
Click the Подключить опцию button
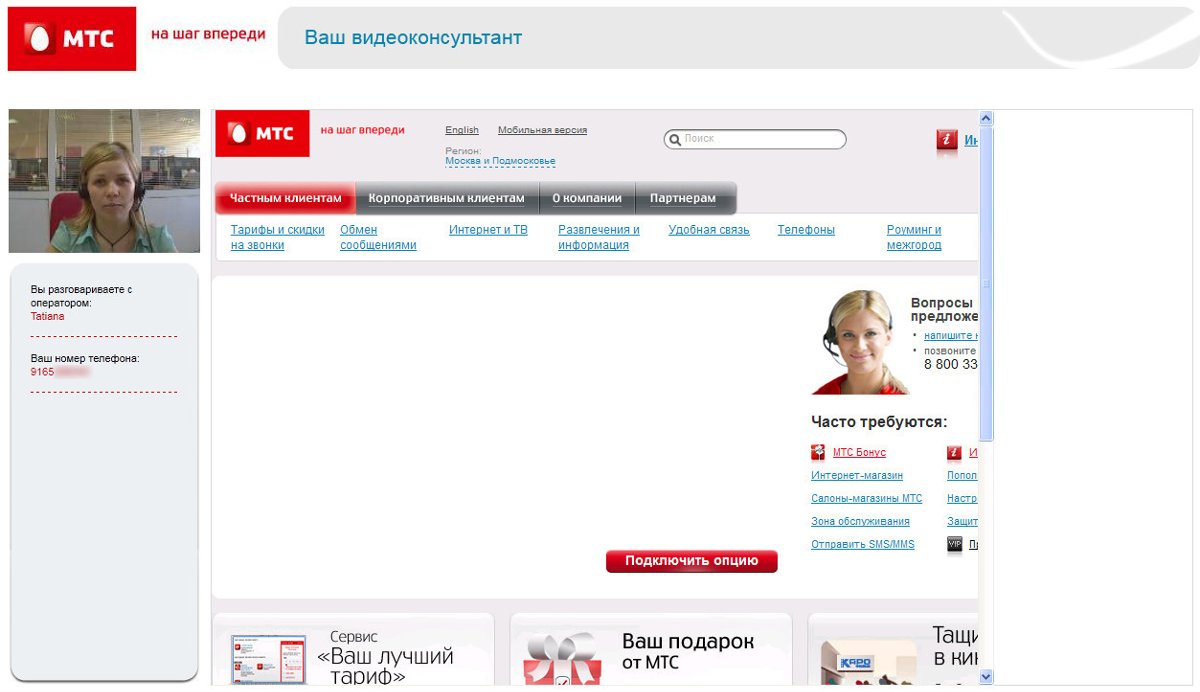coord(691,561)
